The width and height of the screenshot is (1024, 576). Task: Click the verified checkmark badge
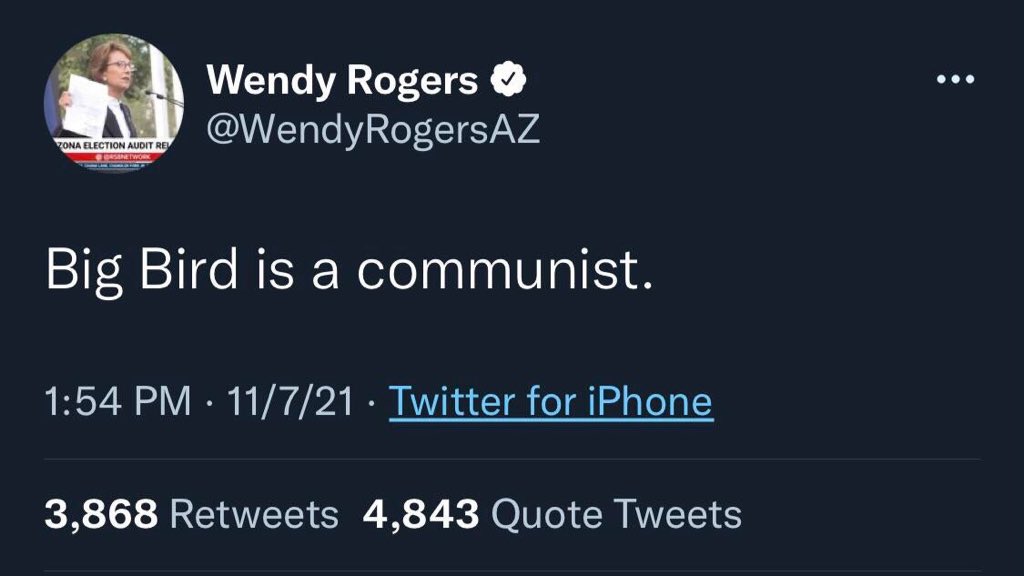pos(508,79)
